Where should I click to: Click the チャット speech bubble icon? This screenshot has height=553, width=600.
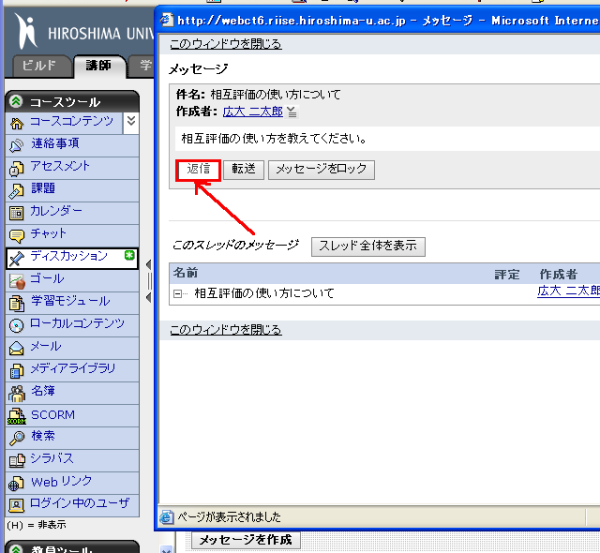[16, 236]
